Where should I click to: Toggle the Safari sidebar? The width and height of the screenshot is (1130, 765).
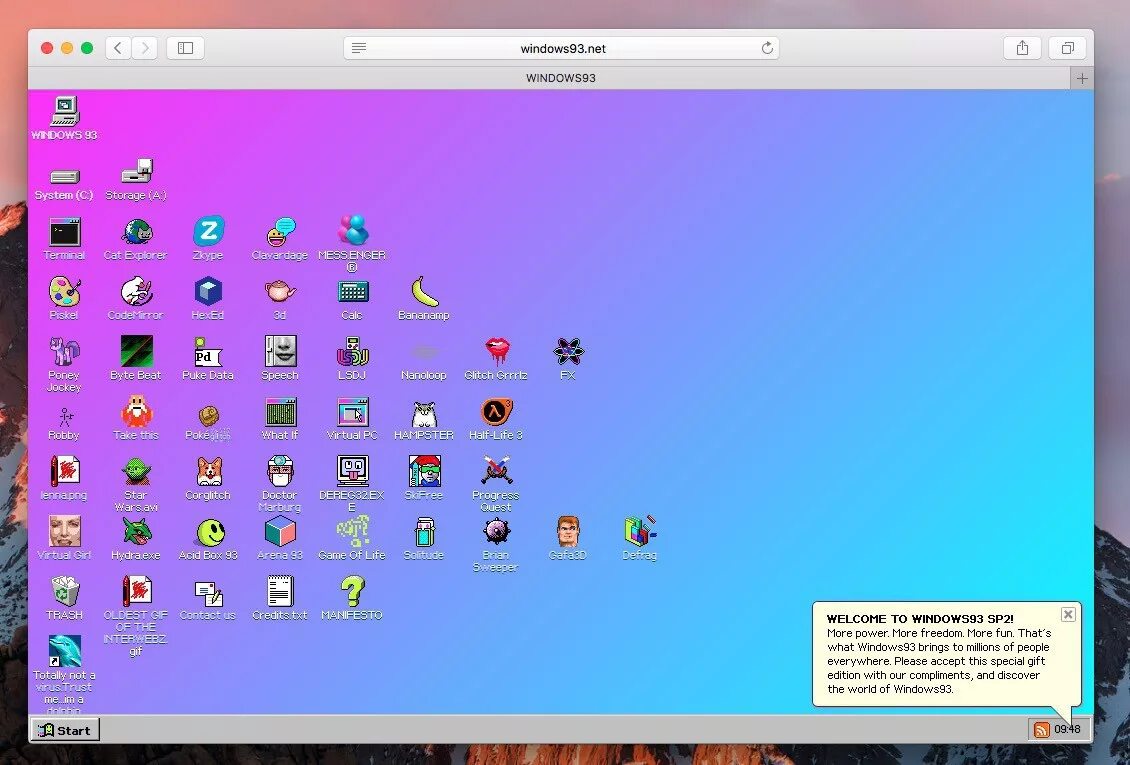point(185,48)
